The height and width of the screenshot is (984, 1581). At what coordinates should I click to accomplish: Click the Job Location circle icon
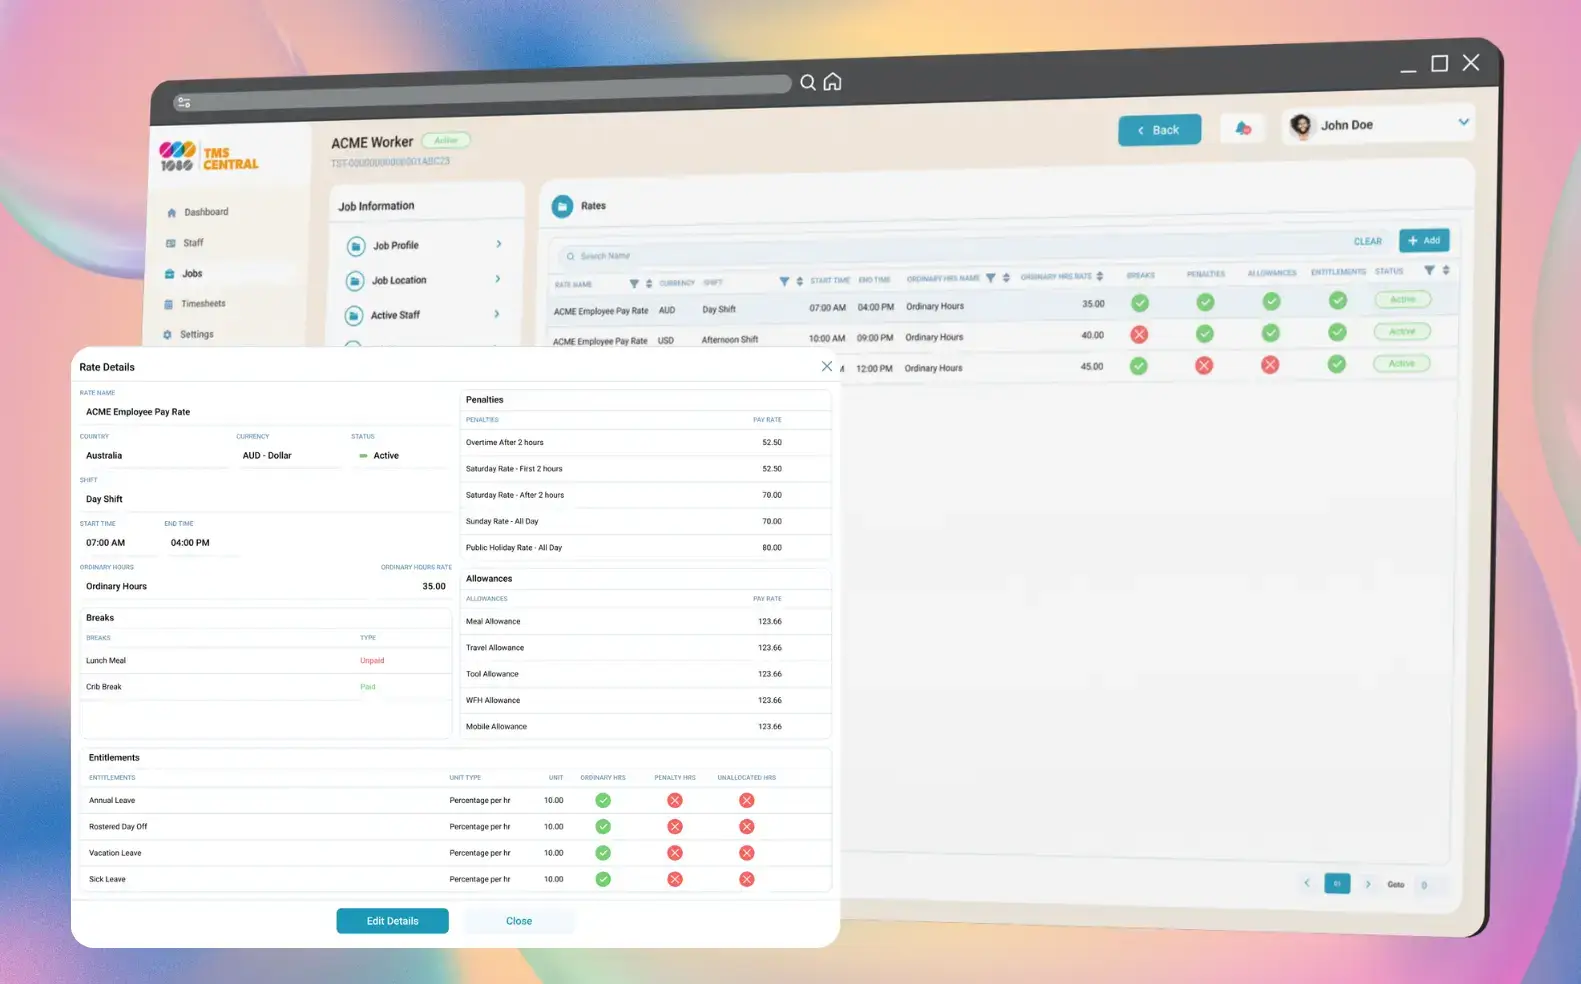355,281
